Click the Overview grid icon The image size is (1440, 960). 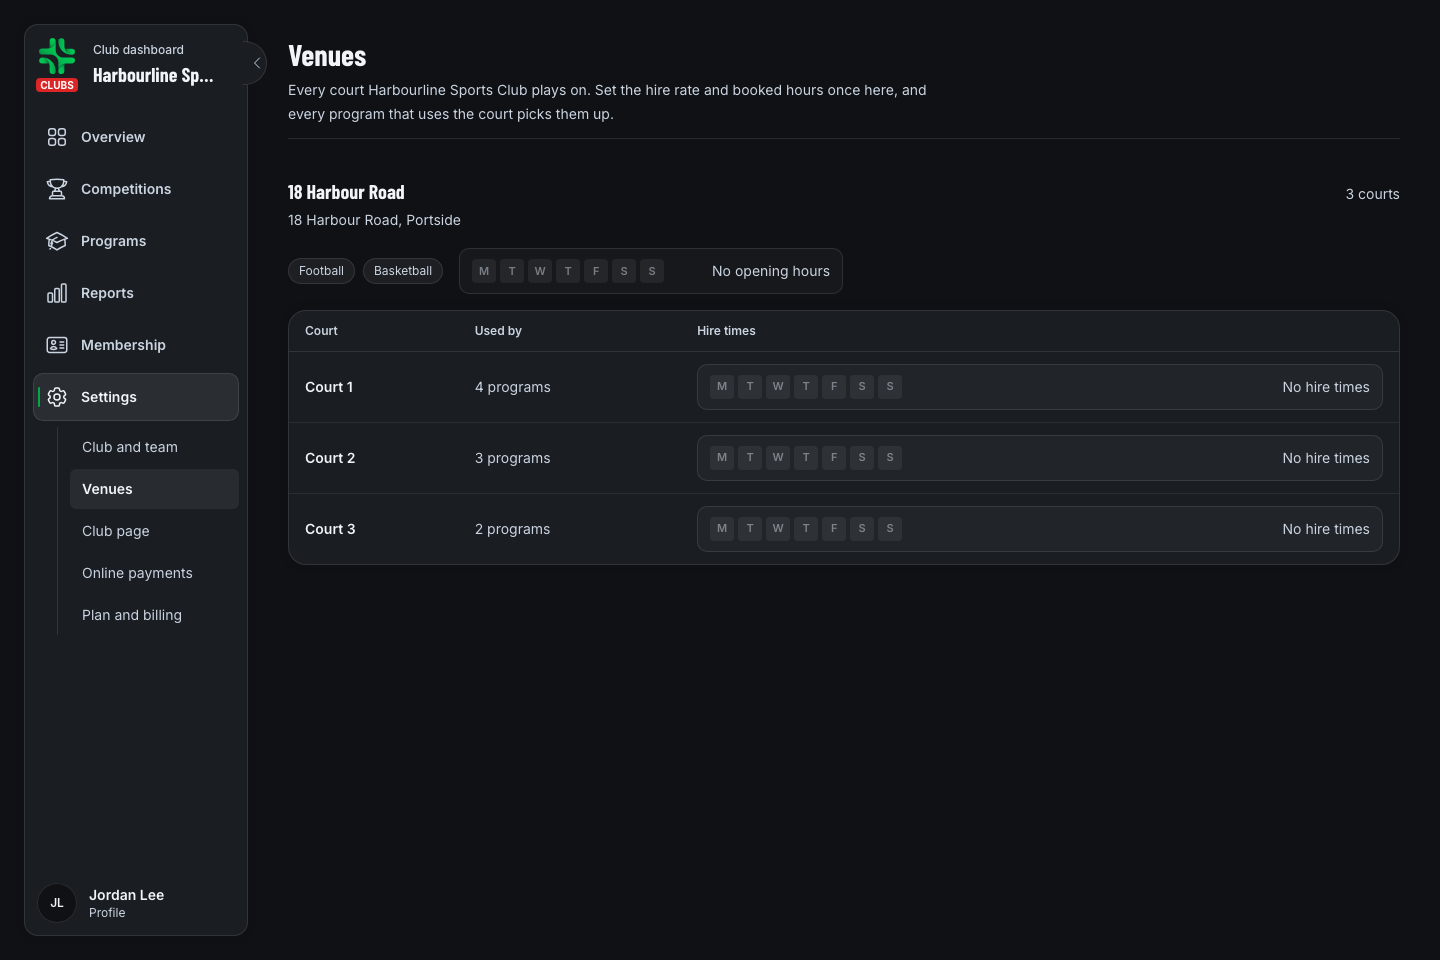tap(57, 137)
